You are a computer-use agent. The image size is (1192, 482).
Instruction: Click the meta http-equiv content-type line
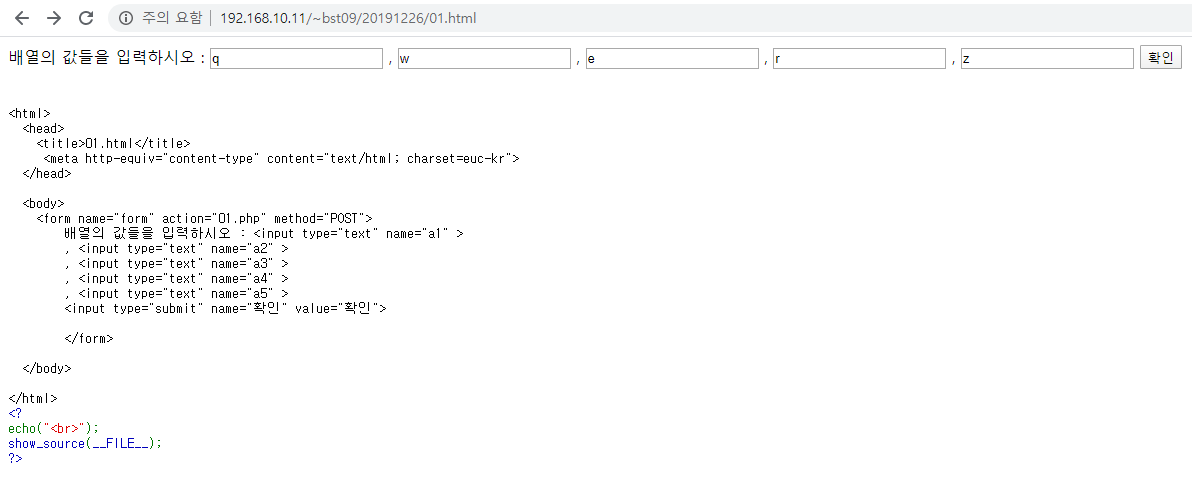point(281,158)
